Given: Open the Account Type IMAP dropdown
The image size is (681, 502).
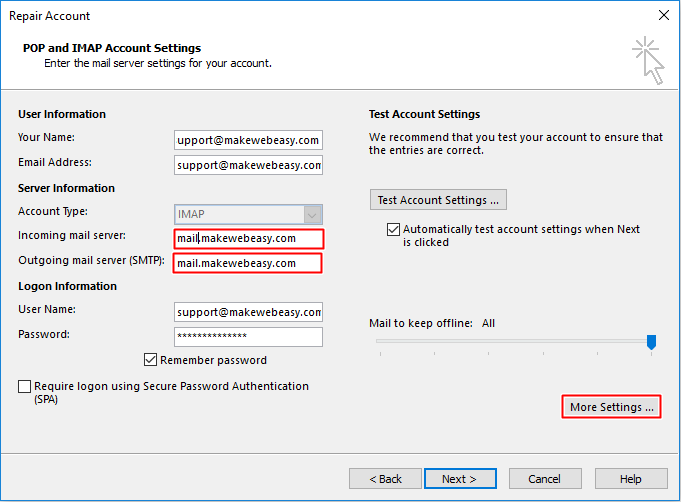Looking at the screenshot, I should (313, 213).
